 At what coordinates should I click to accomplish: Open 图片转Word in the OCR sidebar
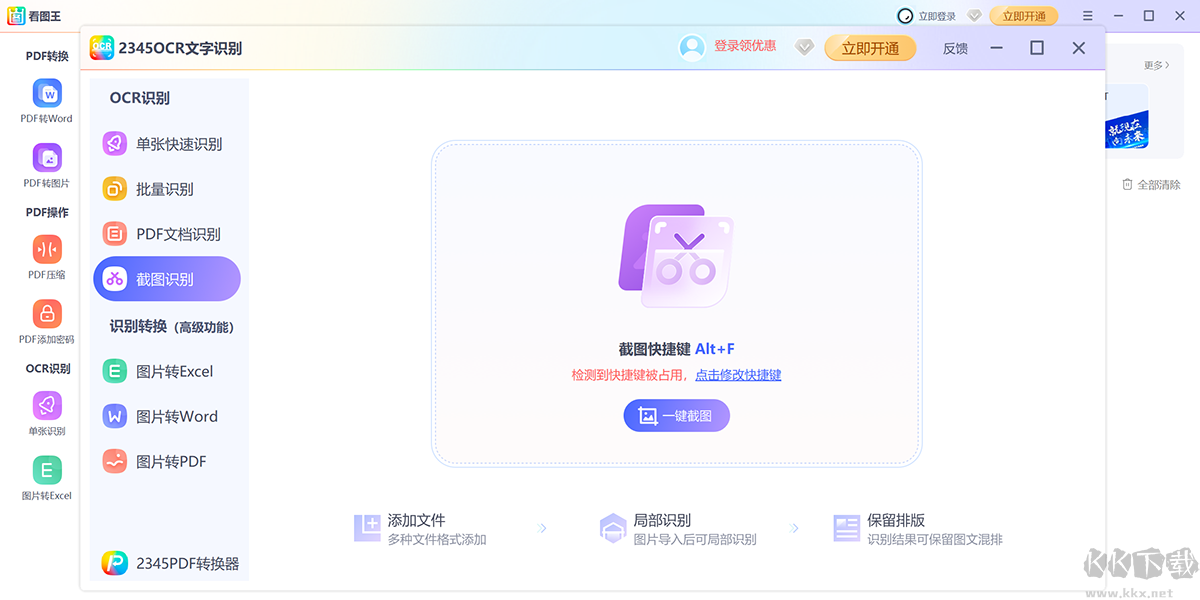tap(167, 416)
